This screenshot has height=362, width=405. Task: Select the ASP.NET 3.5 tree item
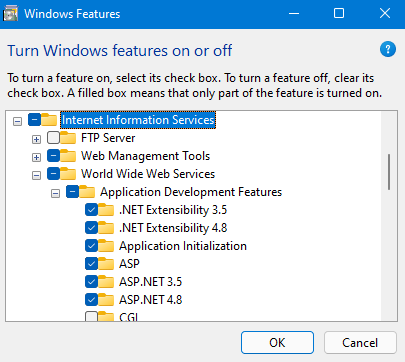pyautogui.click(x=150, y=282)
